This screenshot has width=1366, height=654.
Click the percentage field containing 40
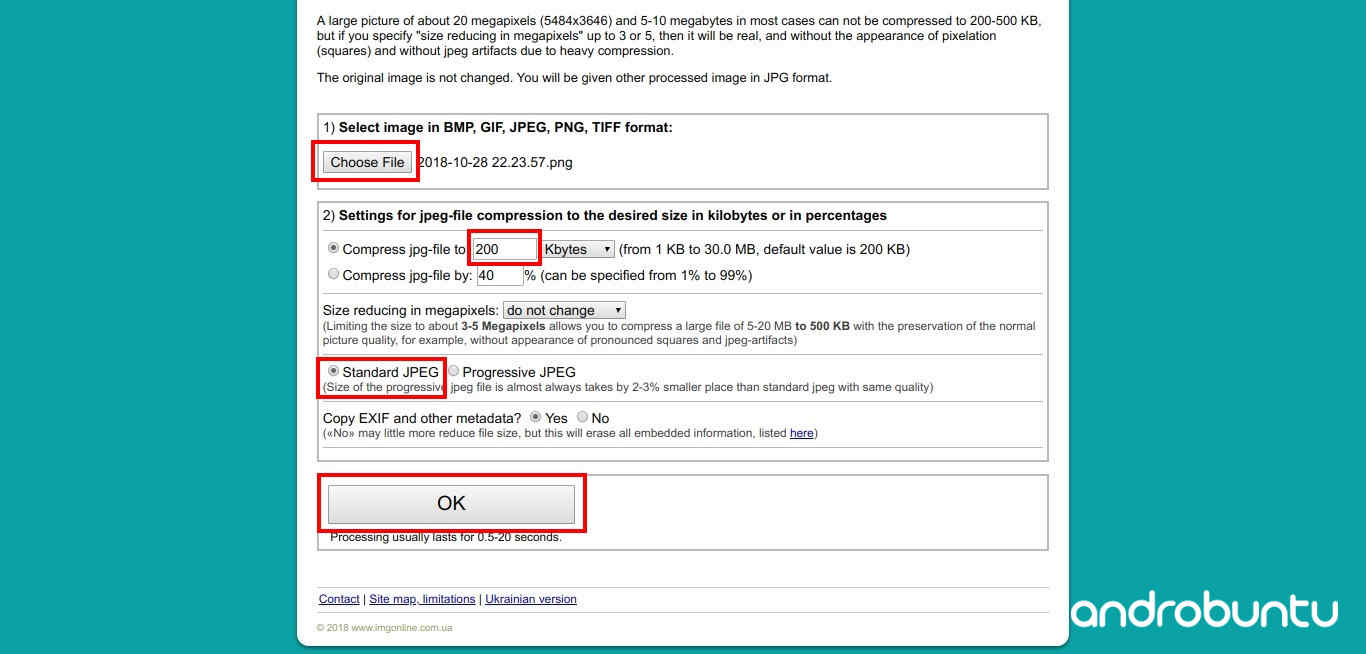[499, 275]
